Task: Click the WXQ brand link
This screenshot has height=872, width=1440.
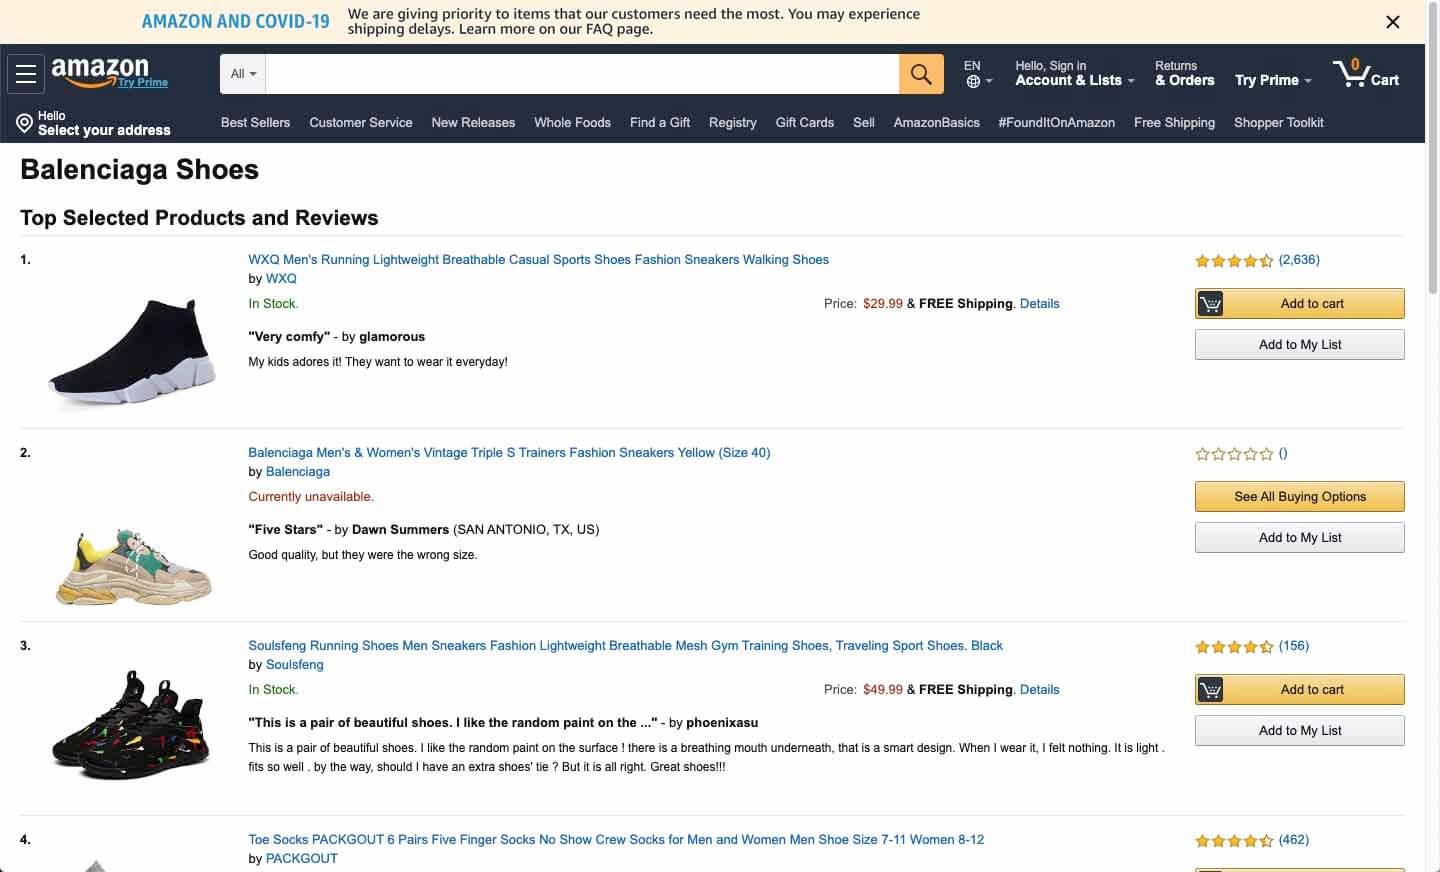Action: click(281, 278)
